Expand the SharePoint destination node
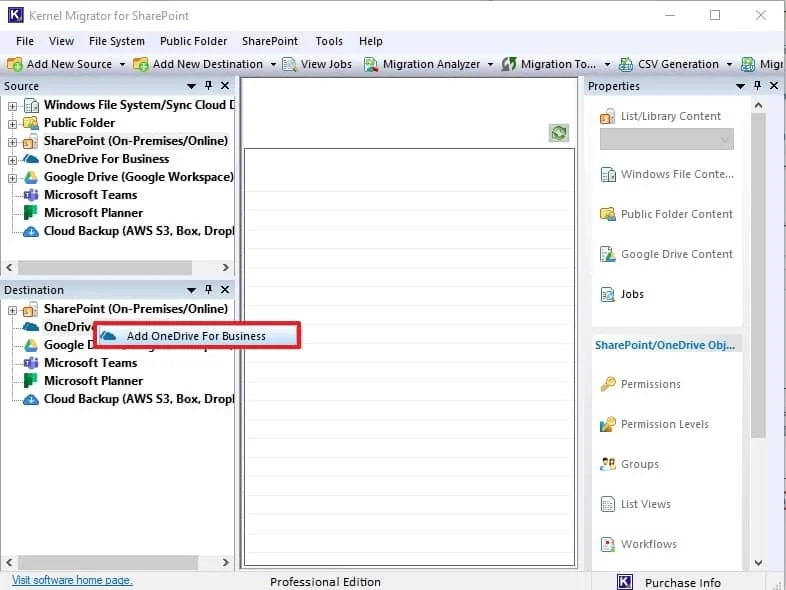Image resolution: width=786 pixels, height=590 pixels. [13, 311]
